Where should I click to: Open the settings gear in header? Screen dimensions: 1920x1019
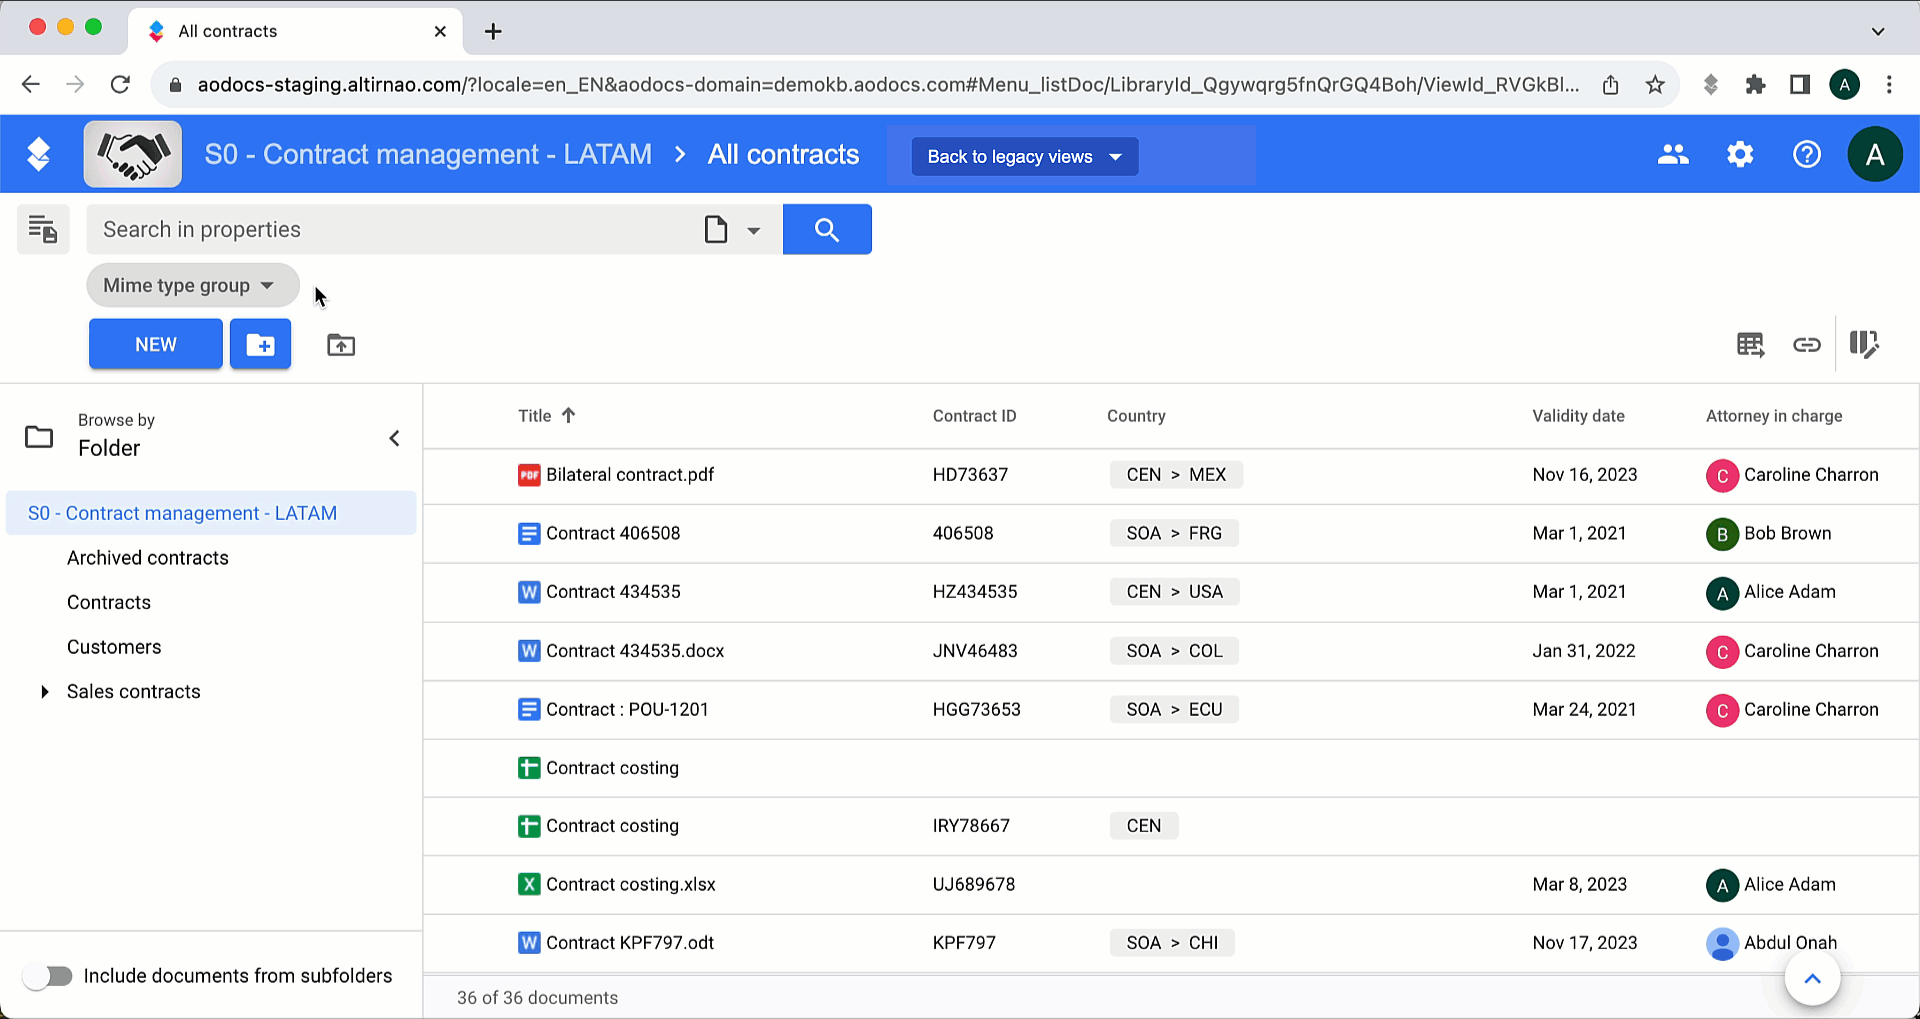point(1740,154)
